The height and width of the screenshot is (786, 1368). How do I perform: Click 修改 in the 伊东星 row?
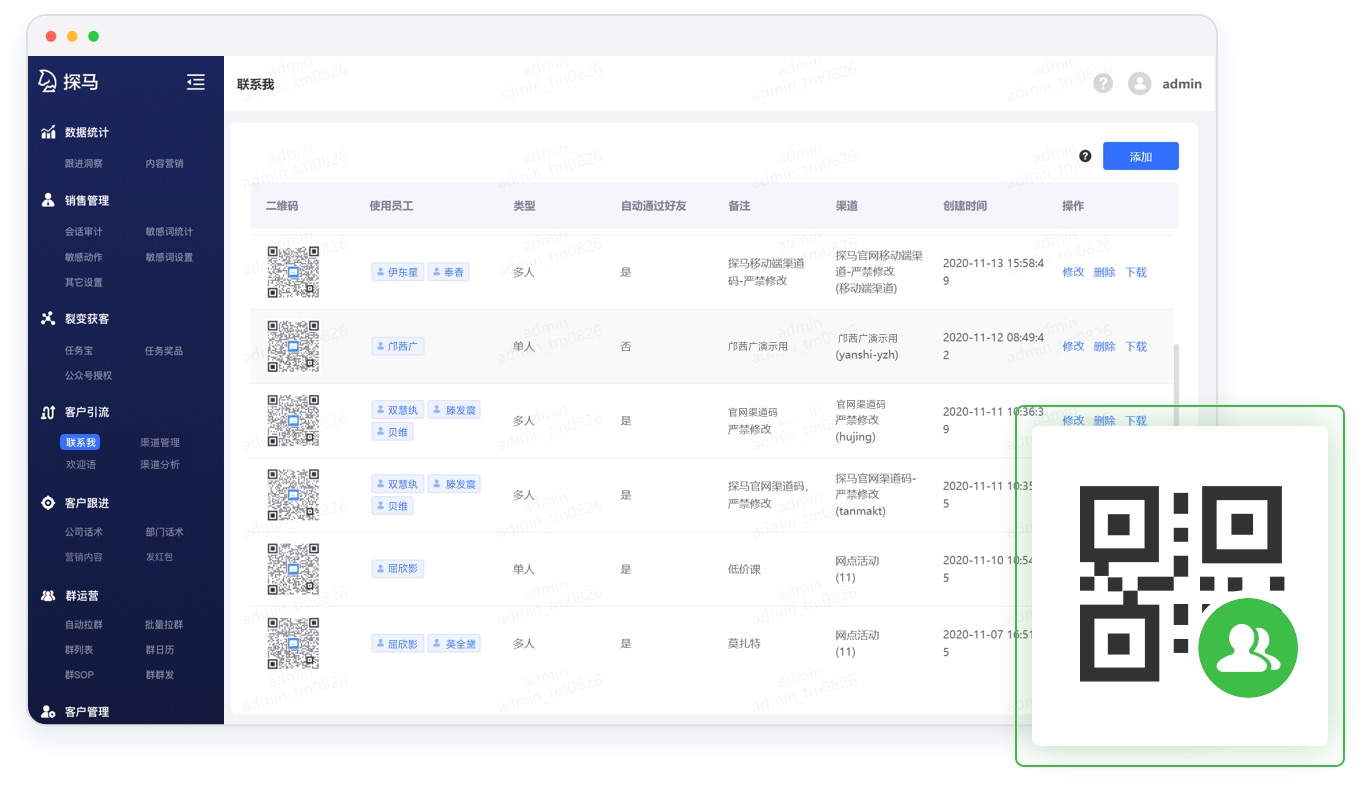1073,272
